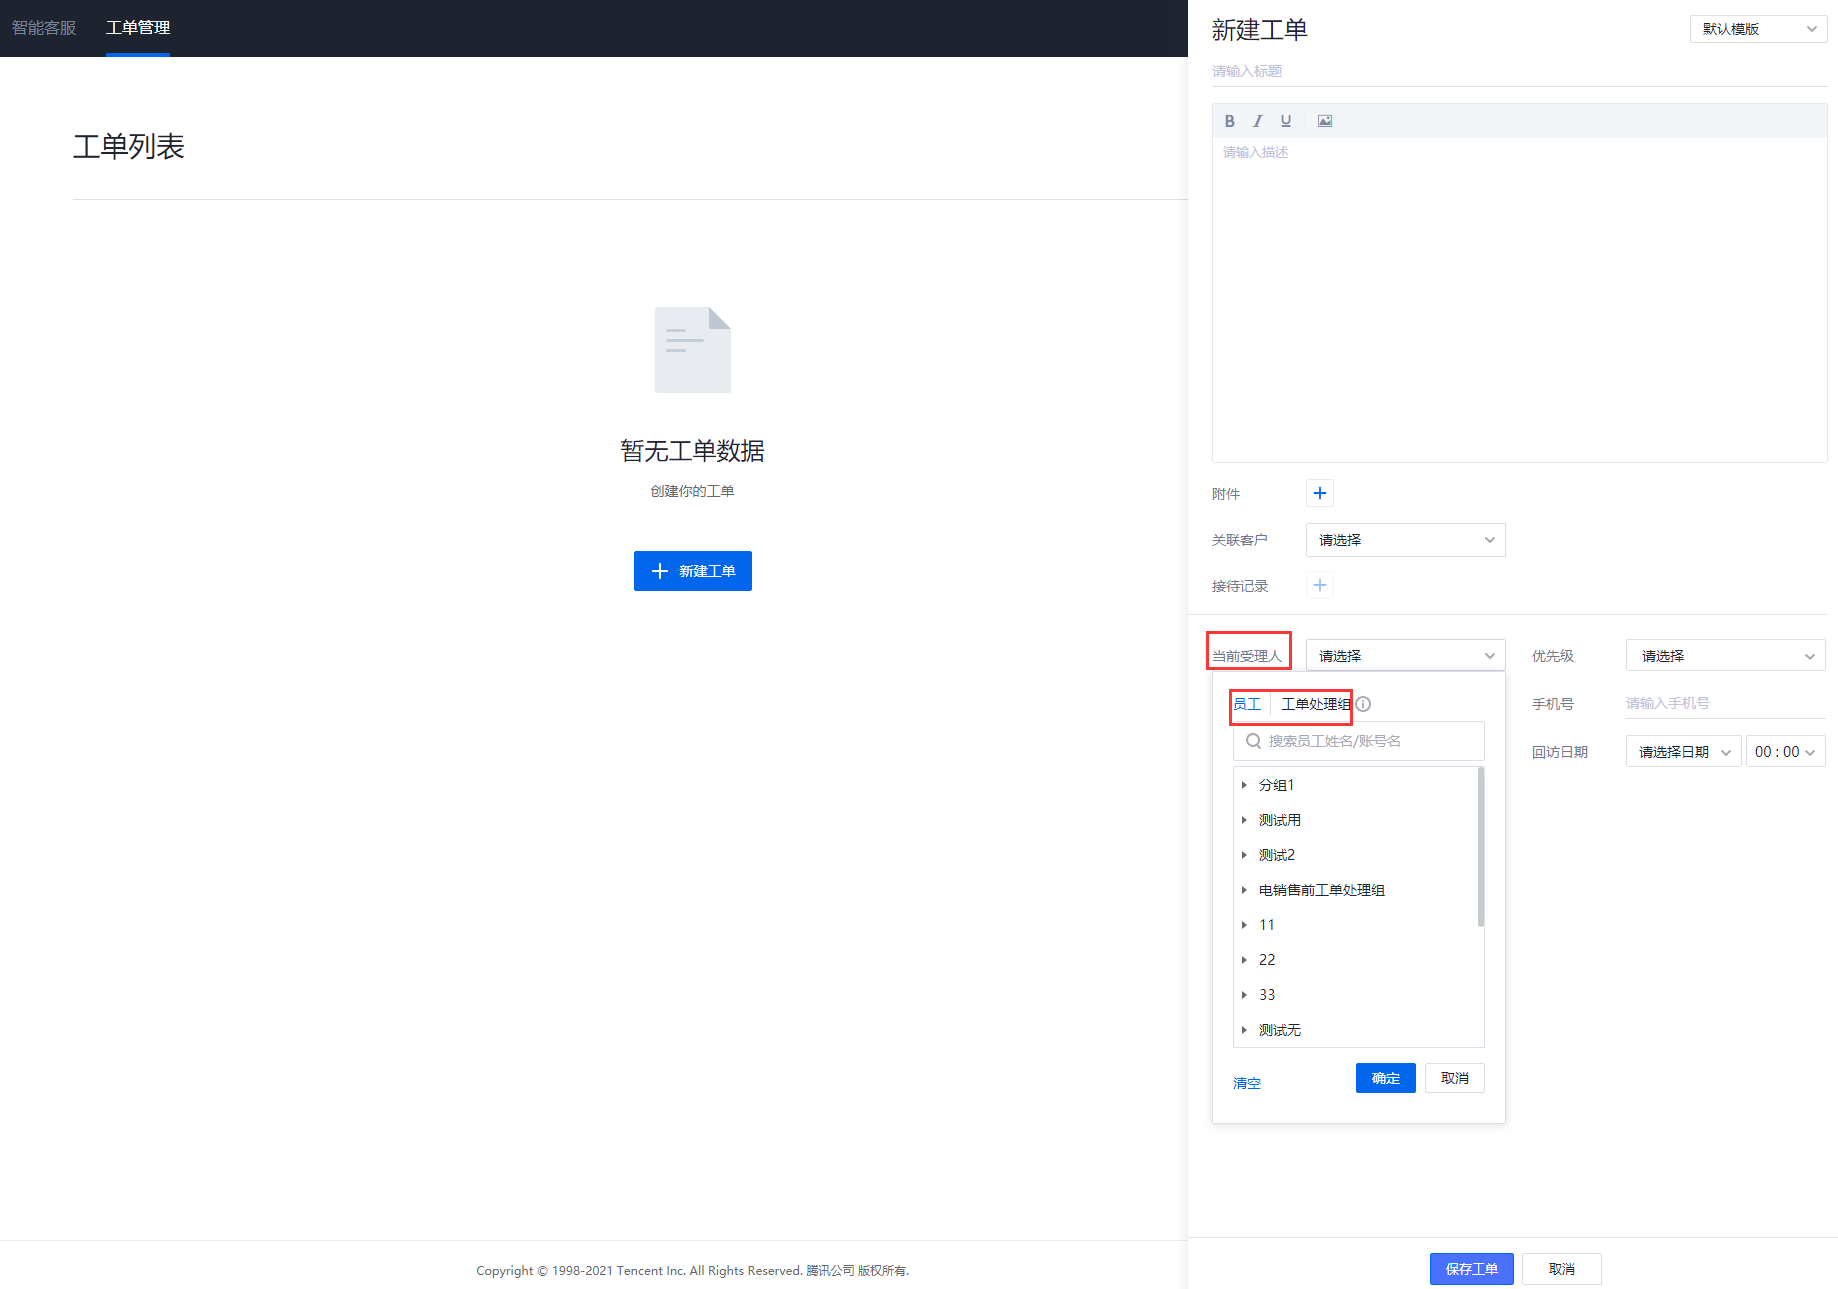Clear selection via 清空 link
Image resolution: width=1838 pixels, height=1289 pixels.
pos(1247,1083)
